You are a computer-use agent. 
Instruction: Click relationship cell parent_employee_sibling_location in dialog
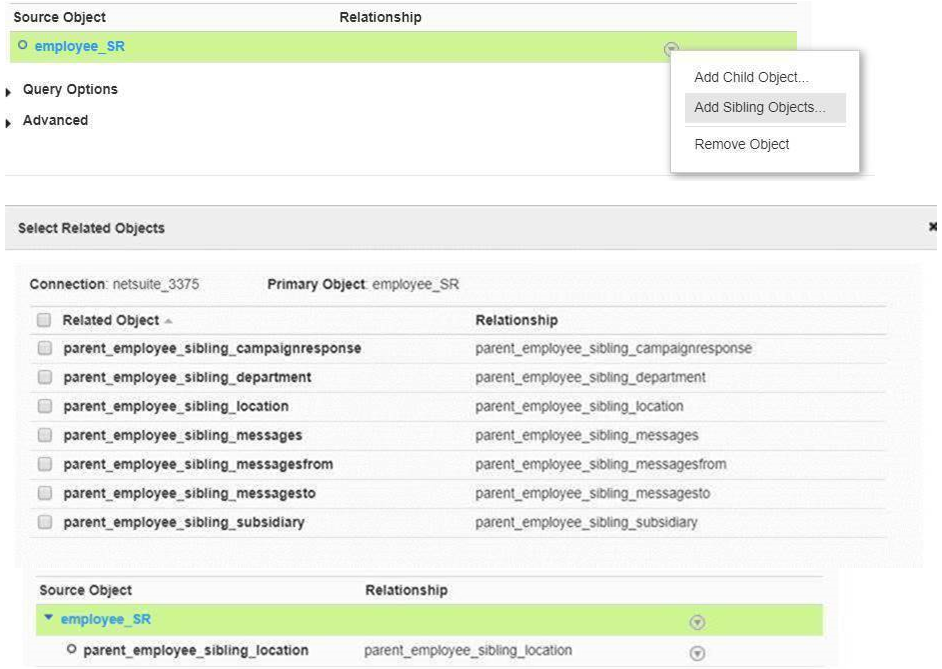[579, 407]
